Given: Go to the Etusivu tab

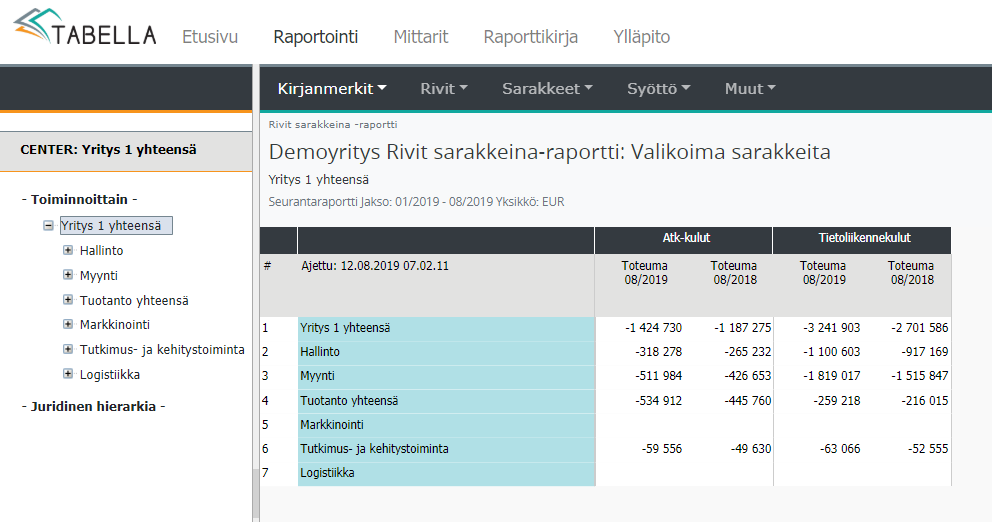Looking at the screenshot, I should coord(210,37).
